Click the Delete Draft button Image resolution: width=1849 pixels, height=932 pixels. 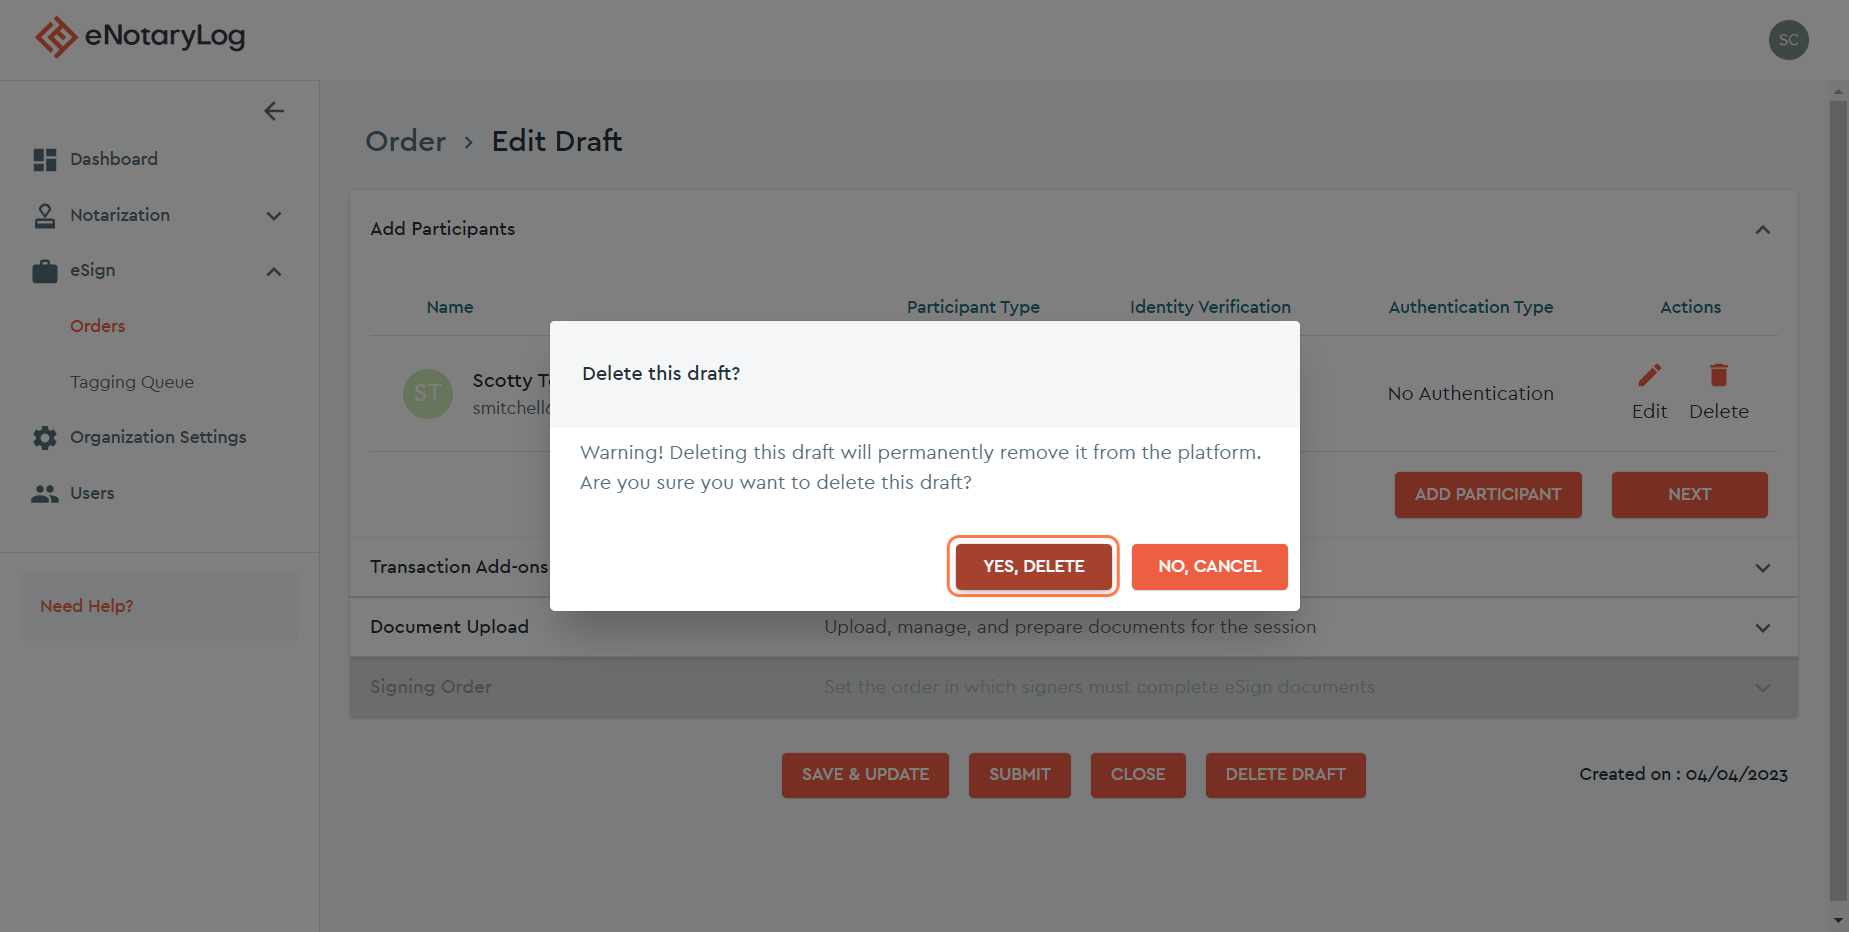pos(1286,775)
